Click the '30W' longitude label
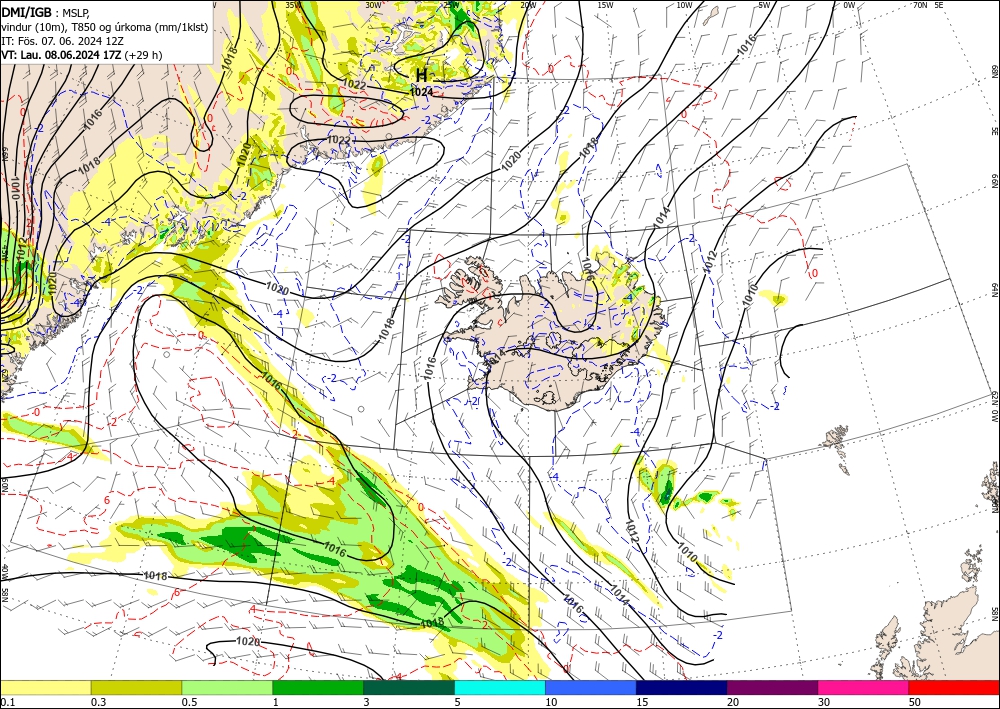The height and width of the screenshot is (709, 1000). click(374, 5)
